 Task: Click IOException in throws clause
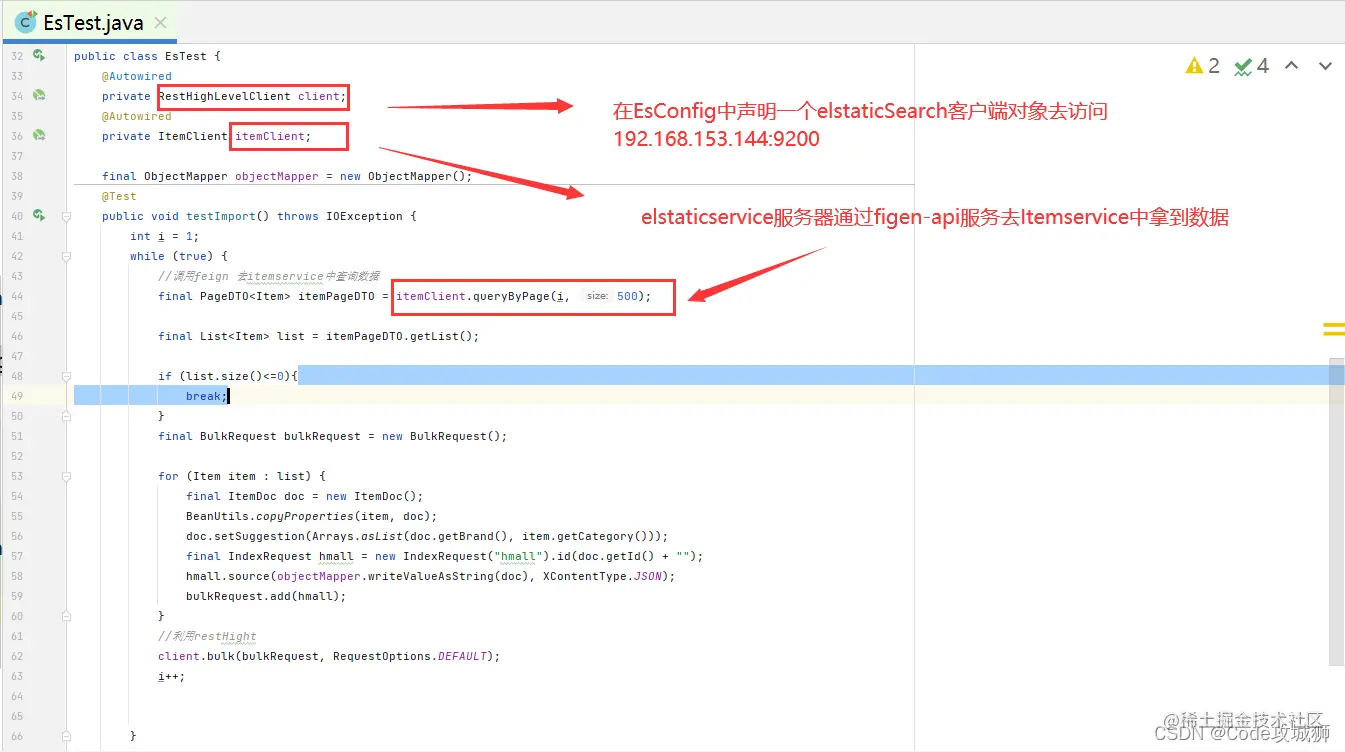[x=364, y=216]
